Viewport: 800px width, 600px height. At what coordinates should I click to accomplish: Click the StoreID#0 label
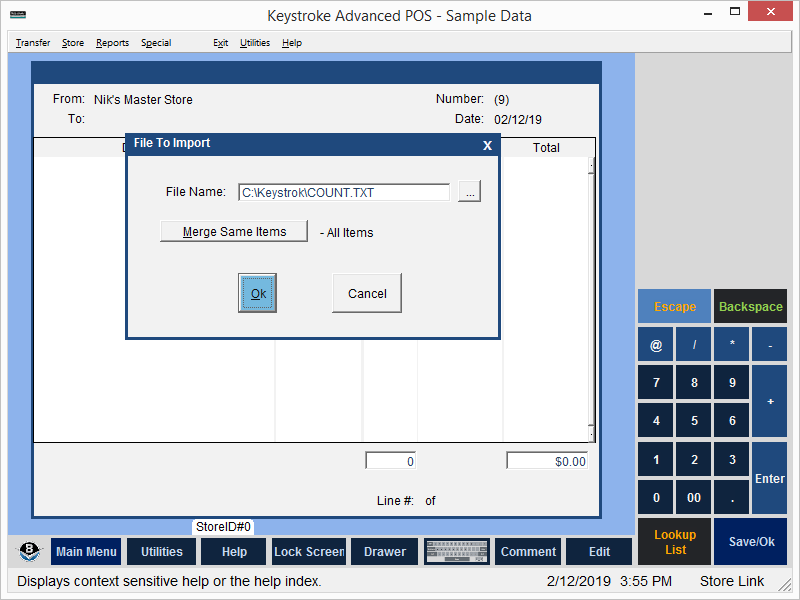click(223, 527)
